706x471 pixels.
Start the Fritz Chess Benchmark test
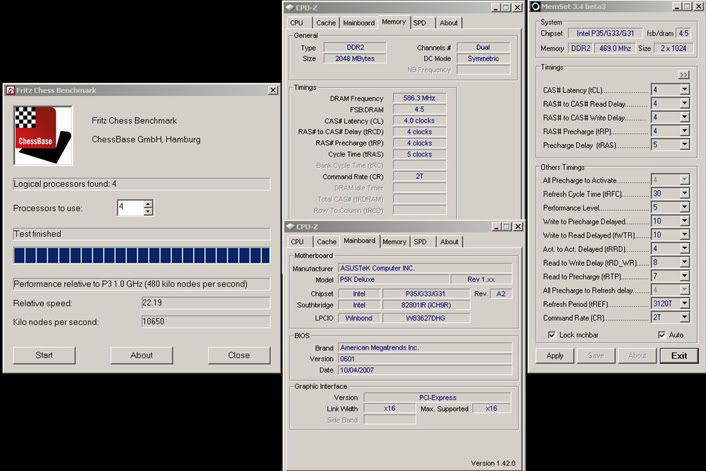point(44,355)
